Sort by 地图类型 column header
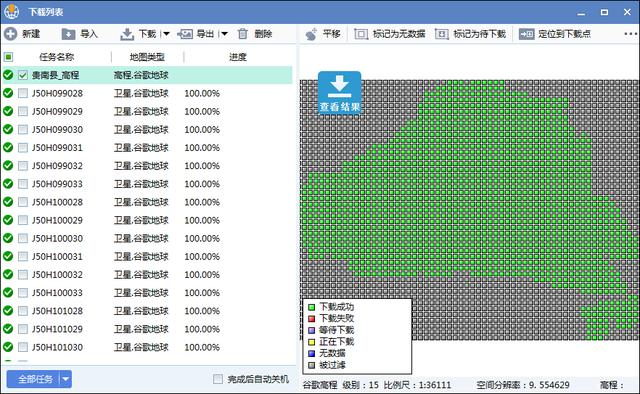 (147, 57)
